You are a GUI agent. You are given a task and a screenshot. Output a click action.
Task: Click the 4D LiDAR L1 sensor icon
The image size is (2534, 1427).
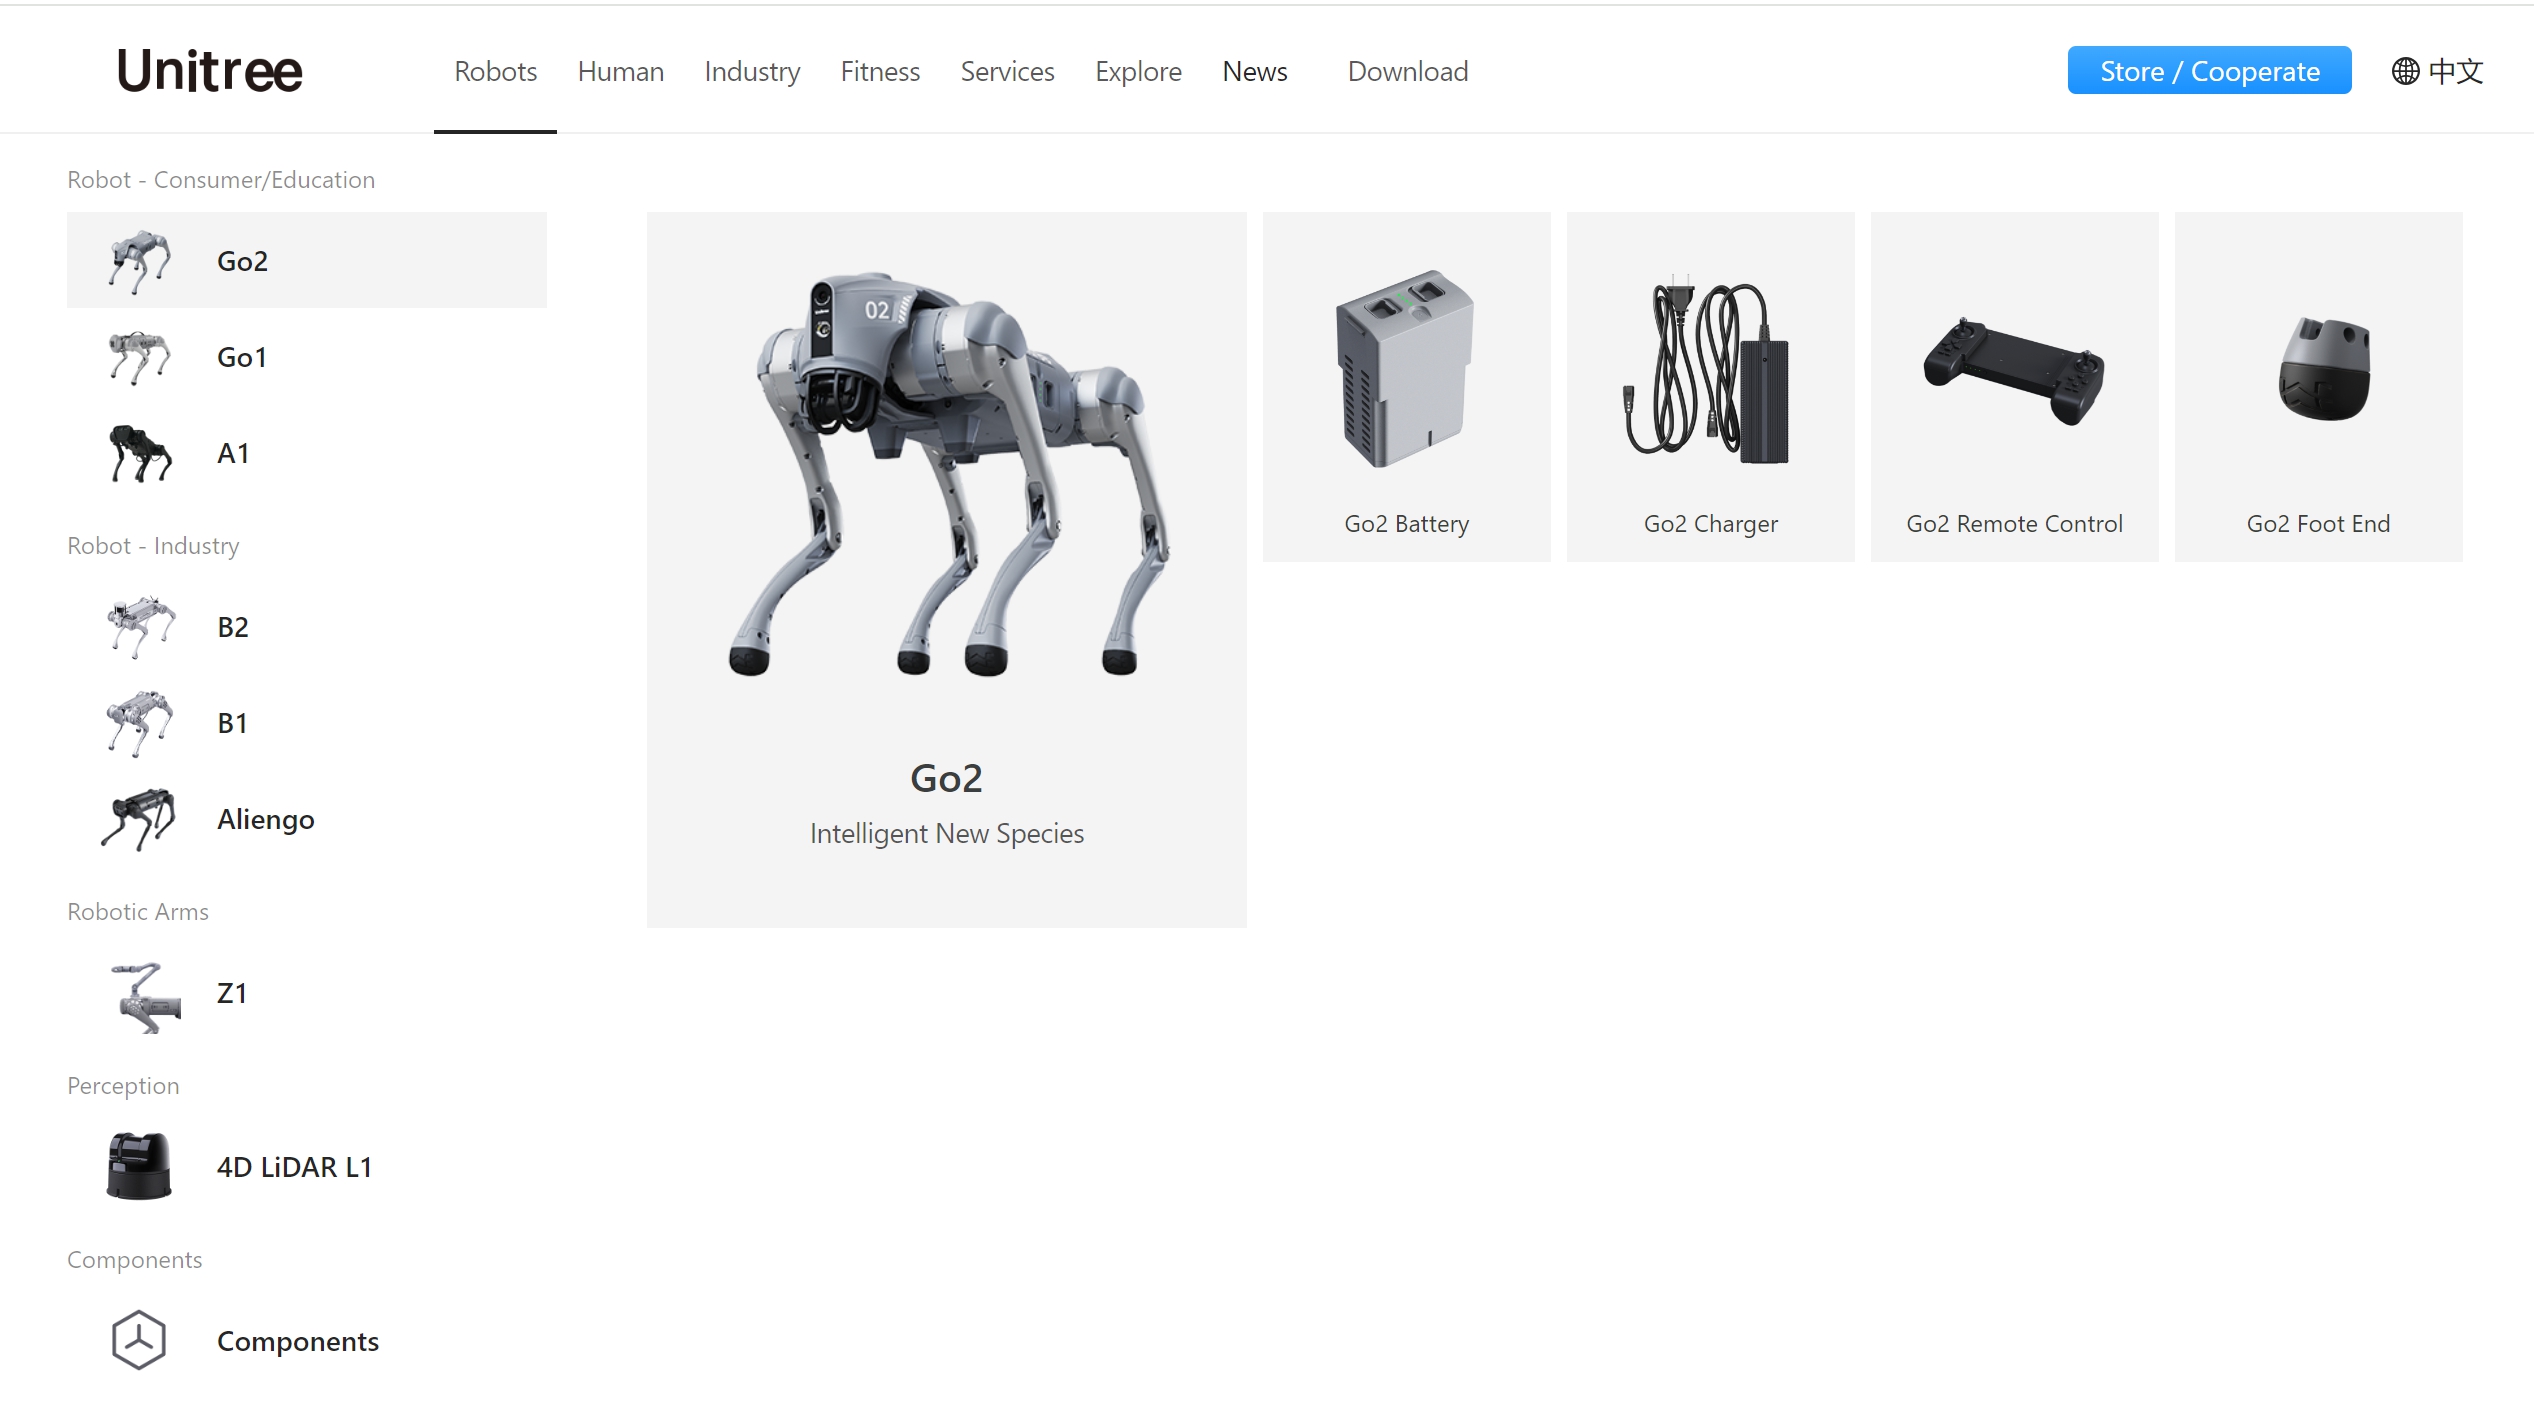(x=139, y=1166)
